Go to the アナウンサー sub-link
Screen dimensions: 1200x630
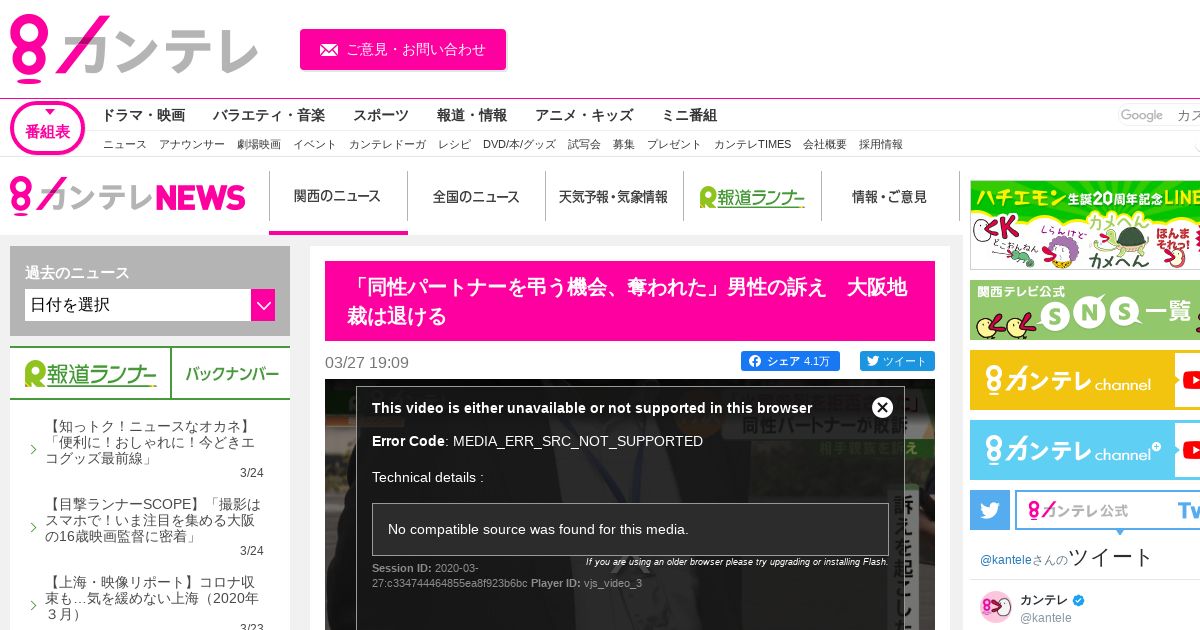(192, 144)
